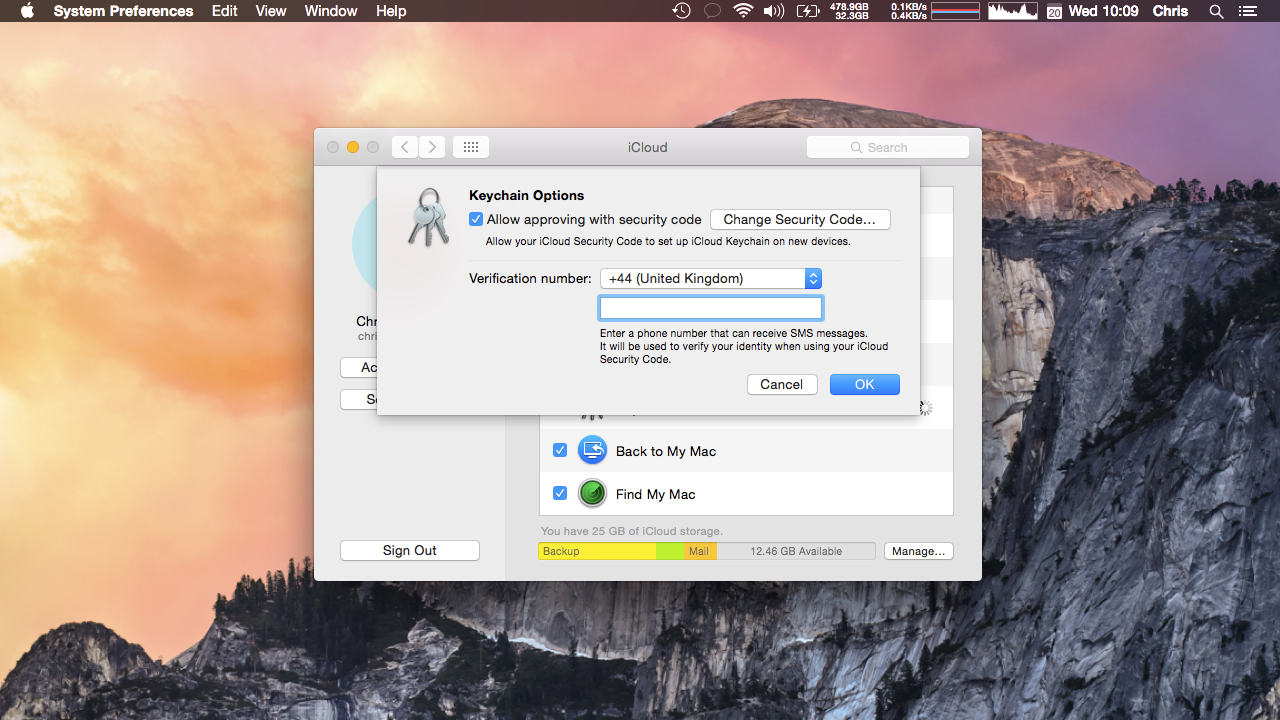Click the Verification number label
1280x720 pixels.
[x=530, y=278]
